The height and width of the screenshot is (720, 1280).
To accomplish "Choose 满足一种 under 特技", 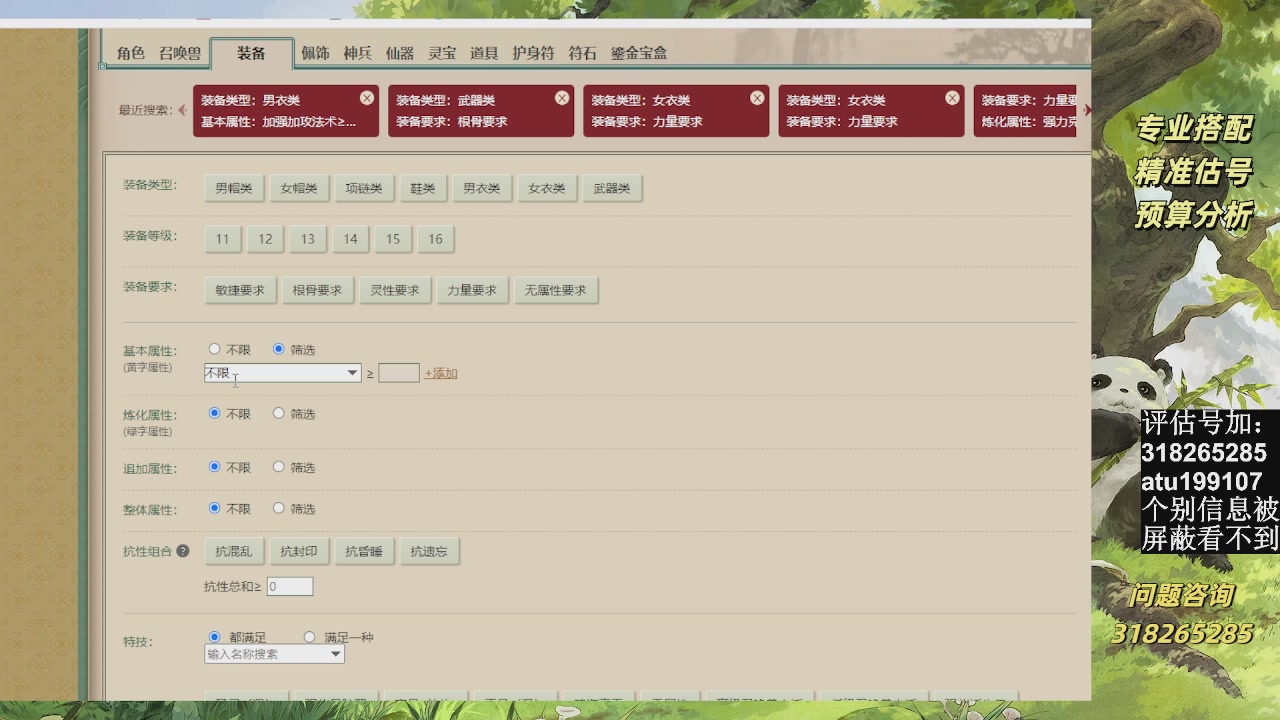I will click(310, 636).
